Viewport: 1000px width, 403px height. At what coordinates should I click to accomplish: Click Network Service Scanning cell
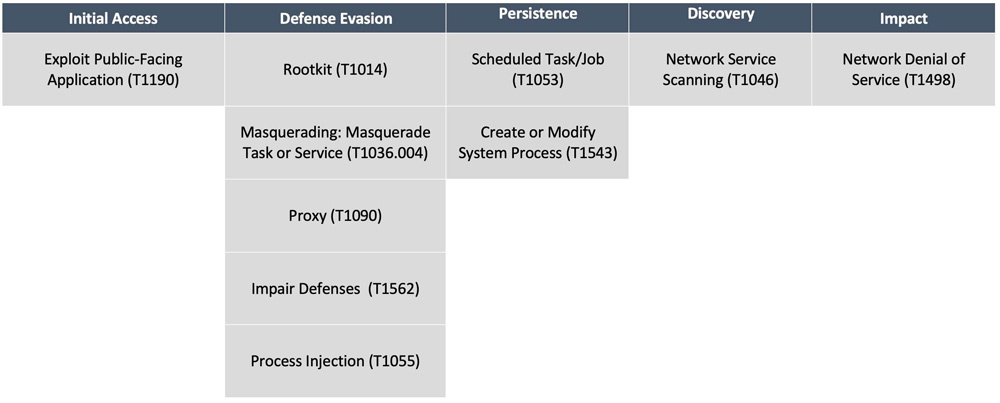[720, 69]
